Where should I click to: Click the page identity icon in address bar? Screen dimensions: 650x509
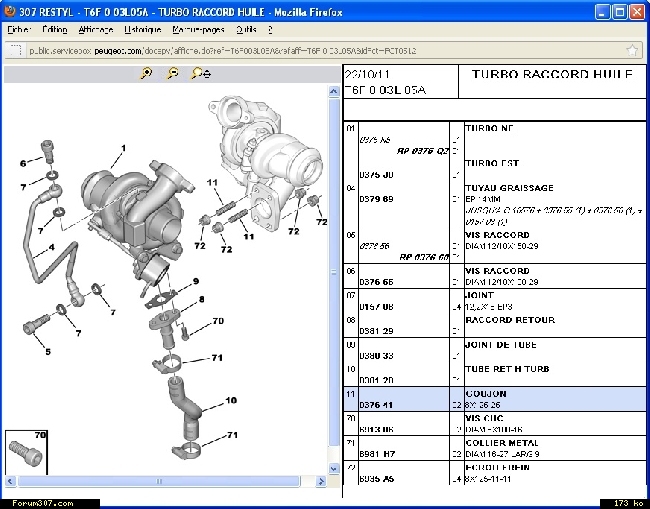pos(16,51)
